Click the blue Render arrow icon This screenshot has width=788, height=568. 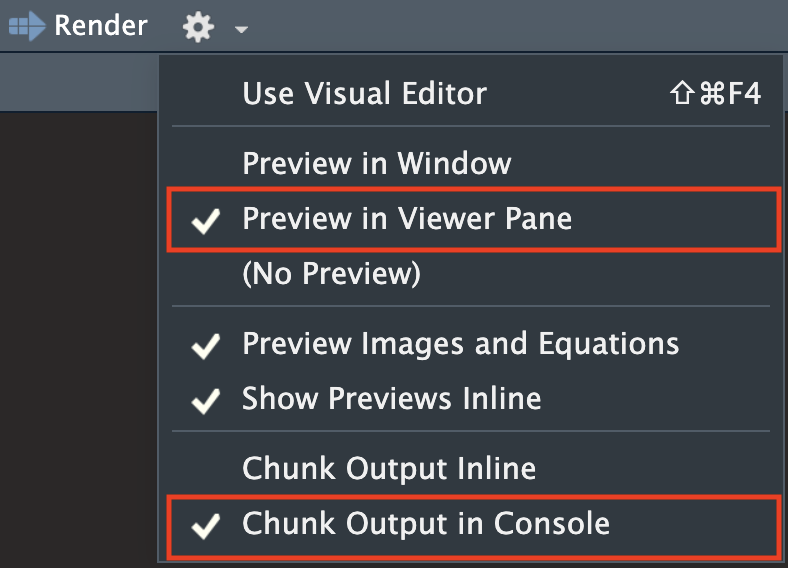point(27,26)
